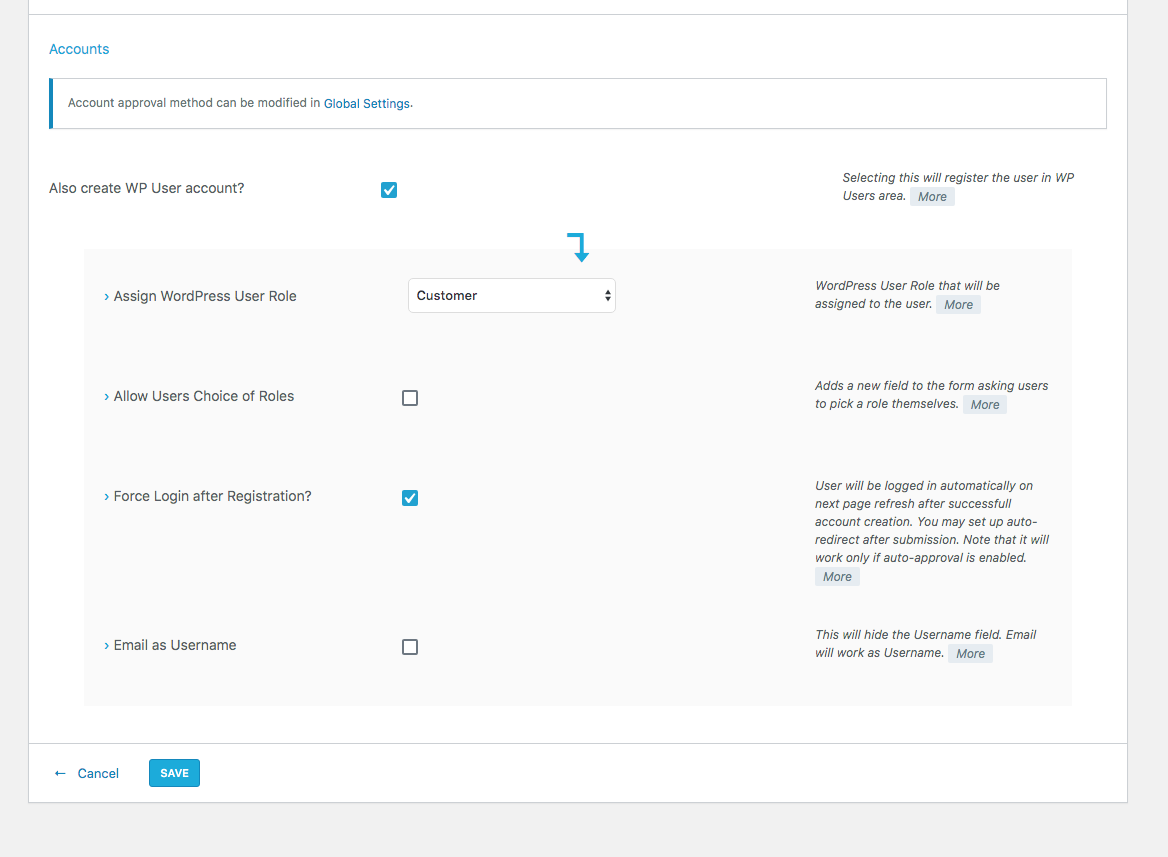Check the Email as Username box
Image resolution: width=1168 pixels, height=857 pixels.
pyautogui.click(x=410, y=647)
